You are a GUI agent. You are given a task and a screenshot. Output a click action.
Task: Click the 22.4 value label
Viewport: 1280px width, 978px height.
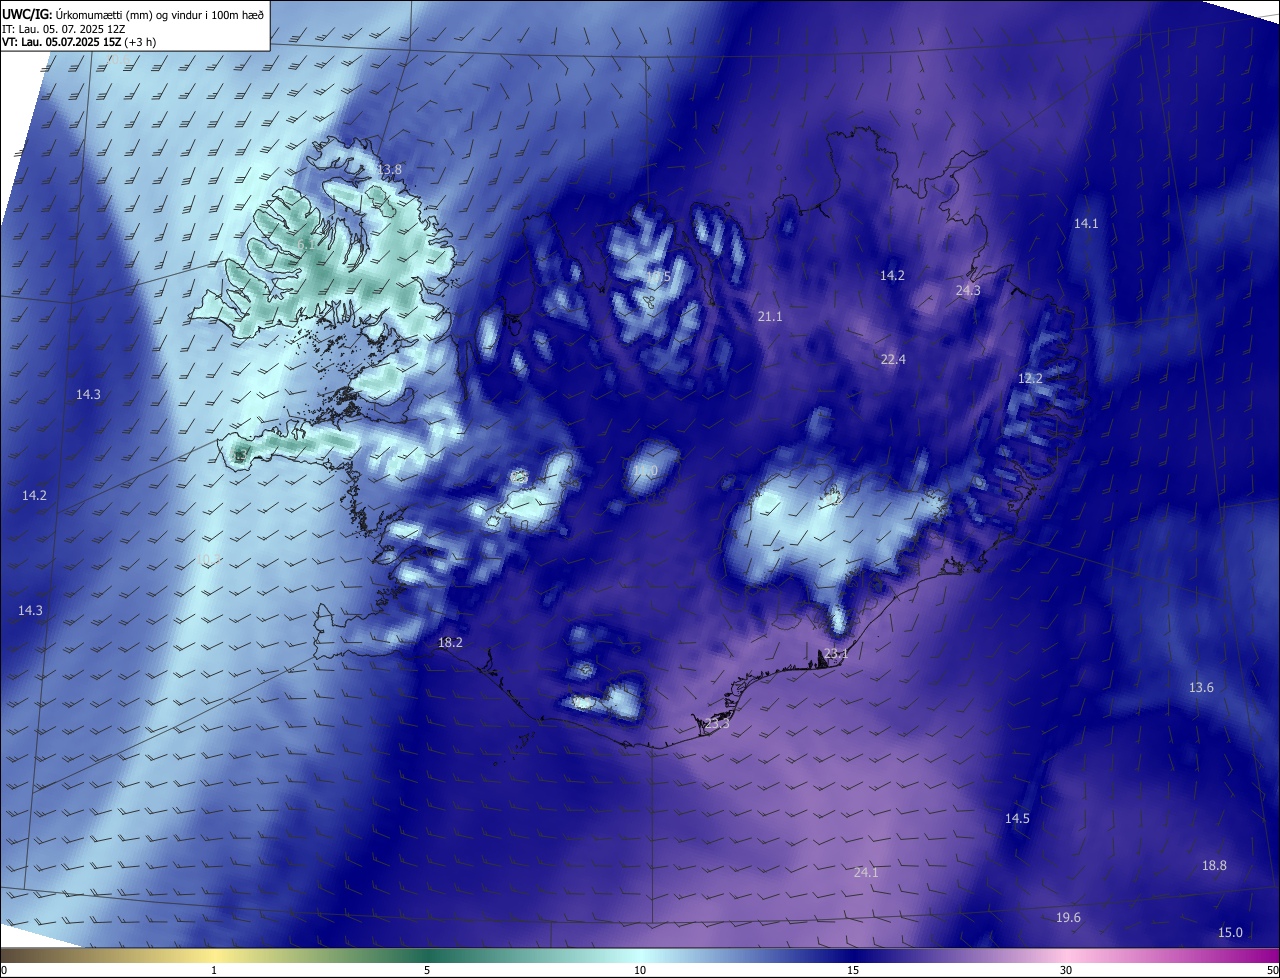click(893, 360)
